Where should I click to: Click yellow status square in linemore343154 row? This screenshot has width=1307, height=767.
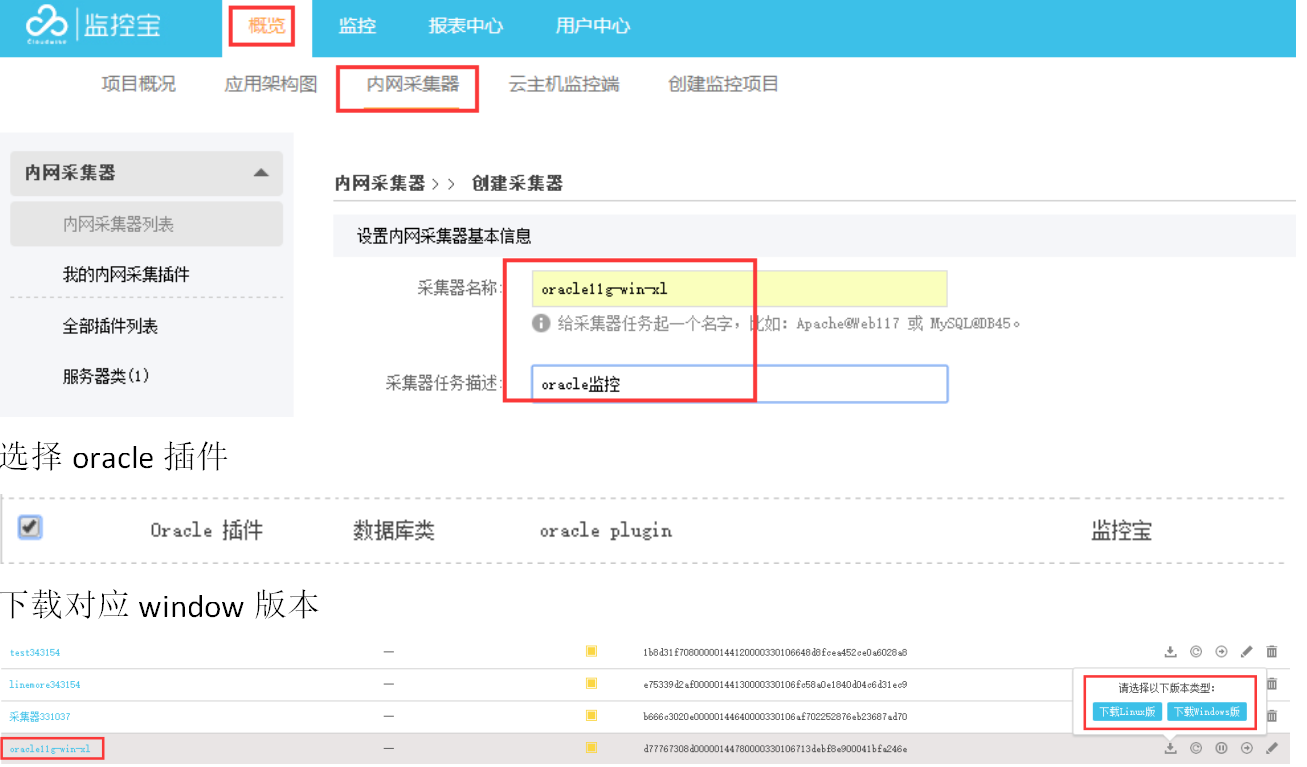(591, 683)
